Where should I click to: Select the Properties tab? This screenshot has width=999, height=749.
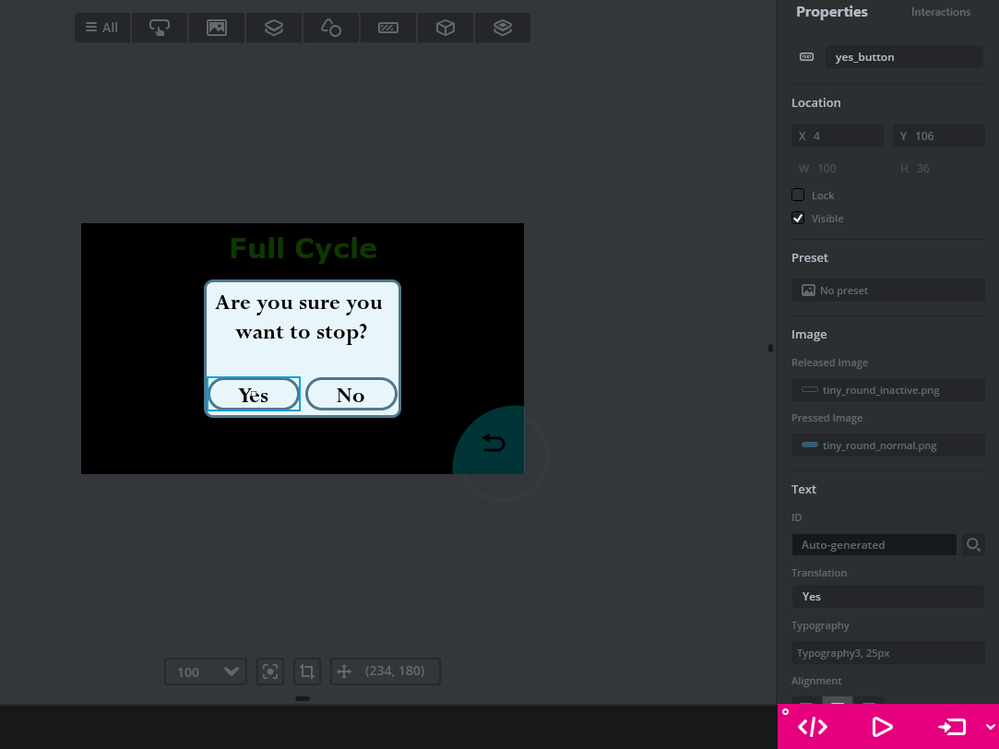(x=831, y=11)
